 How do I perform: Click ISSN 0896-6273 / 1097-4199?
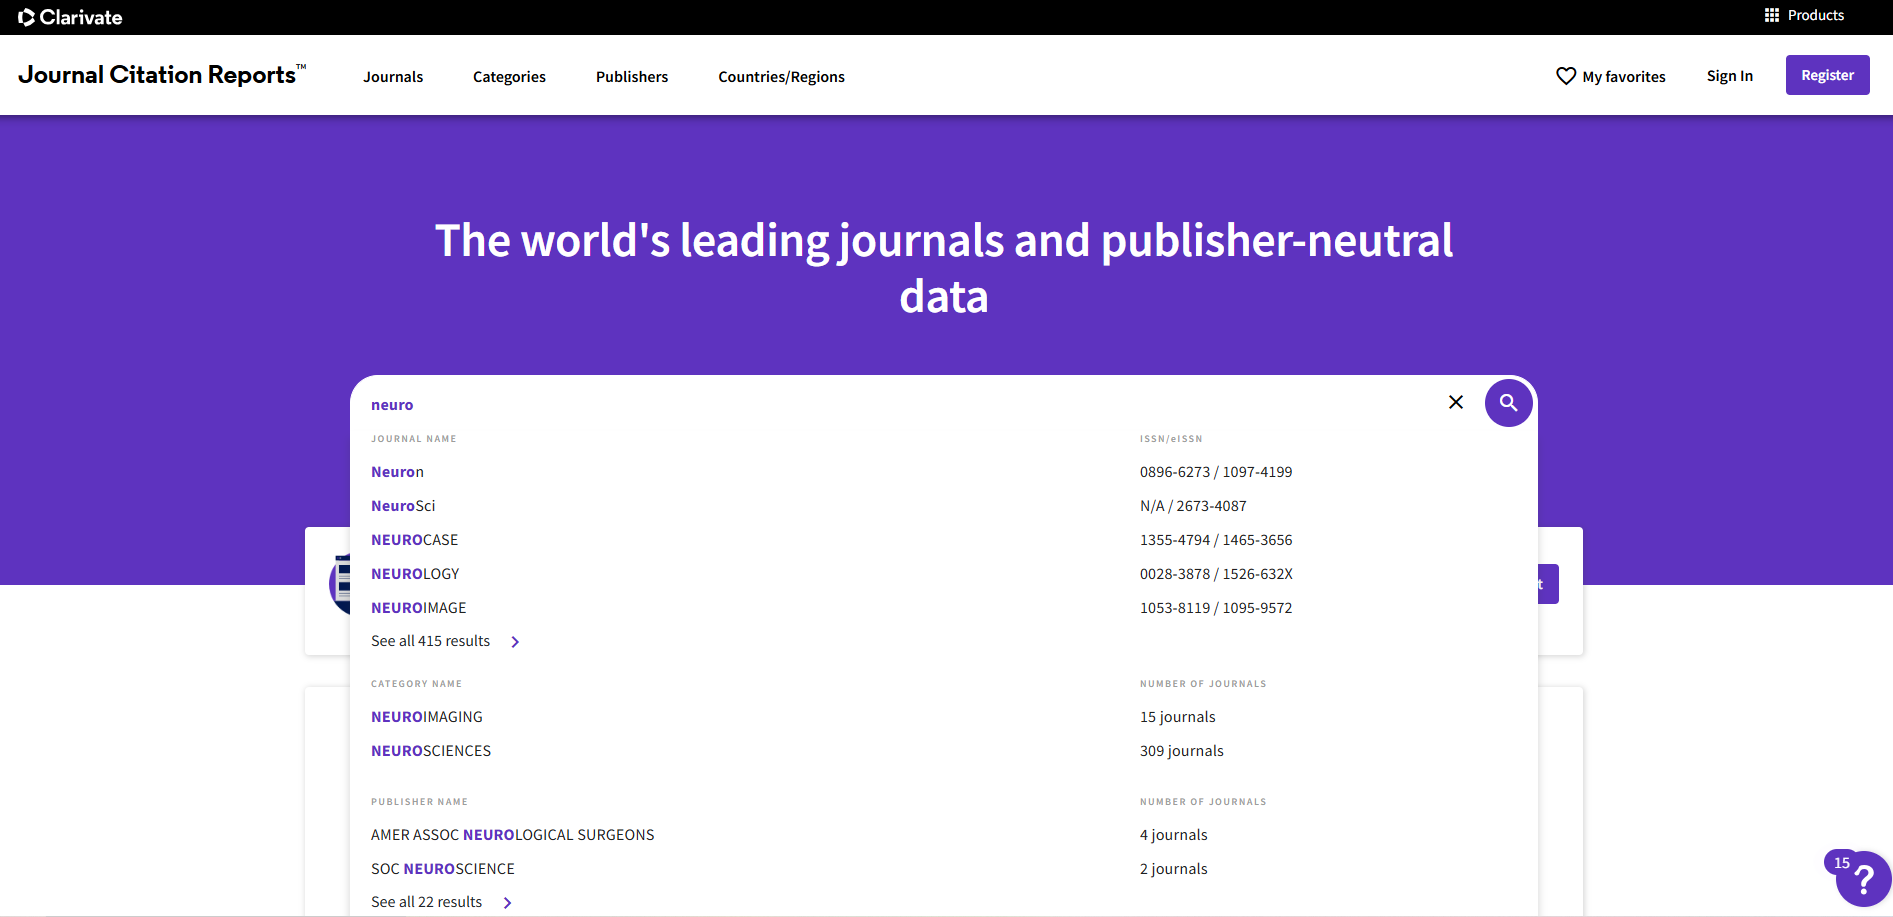click(1216, 472)
